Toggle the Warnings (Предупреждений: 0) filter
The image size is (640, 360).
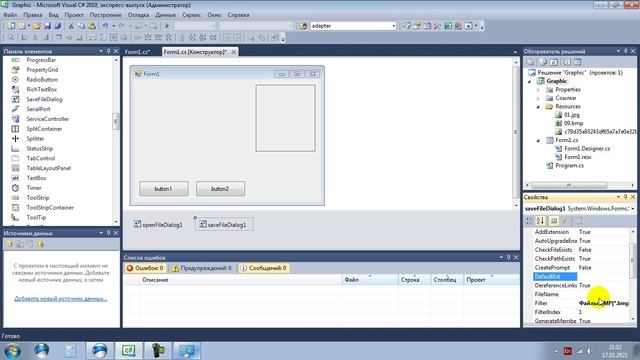click(202, 268)
